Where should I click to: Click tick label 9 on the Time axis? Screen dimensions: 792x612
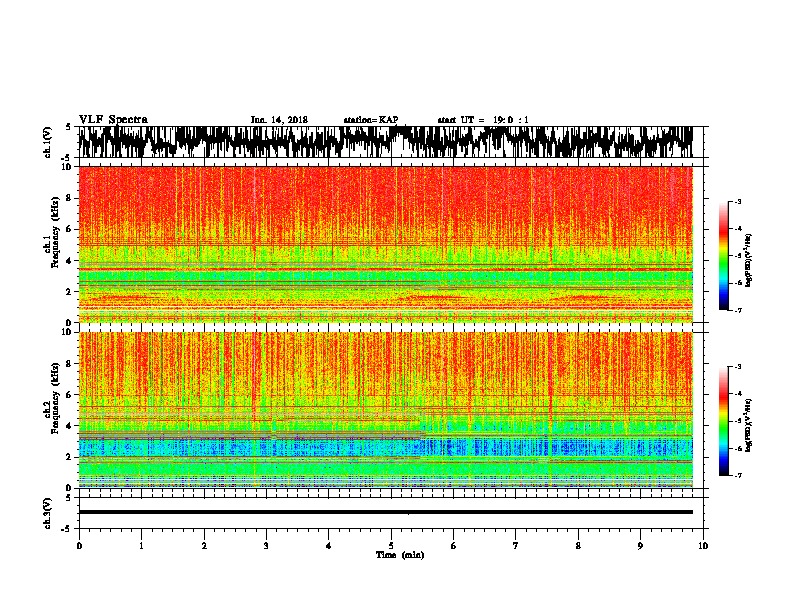point(640,546)
